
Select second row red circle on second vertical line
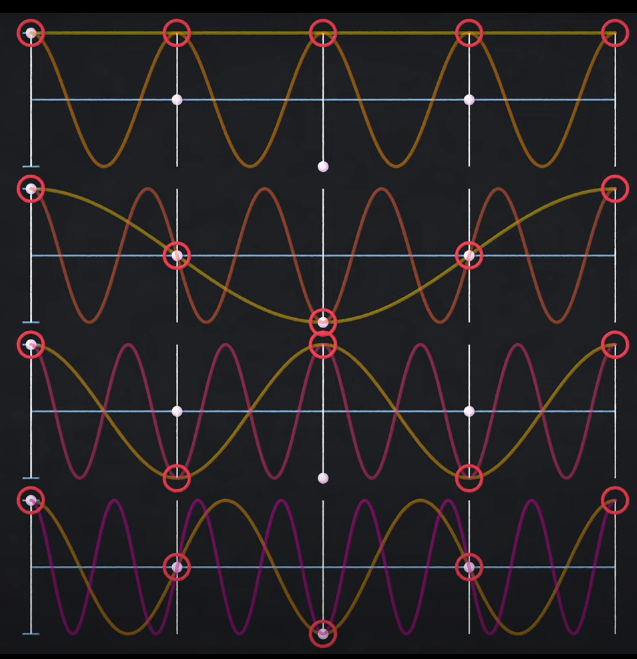(177, 255)
